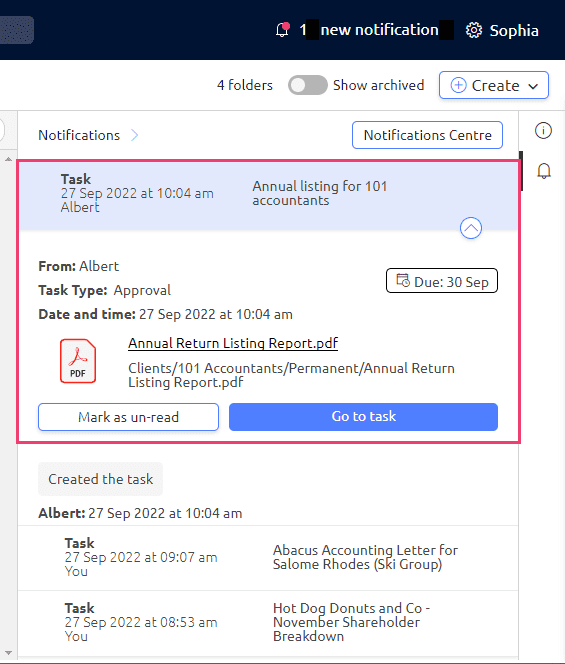Open Hot Dog Donuts and Co notification

[x=268, y=622]
